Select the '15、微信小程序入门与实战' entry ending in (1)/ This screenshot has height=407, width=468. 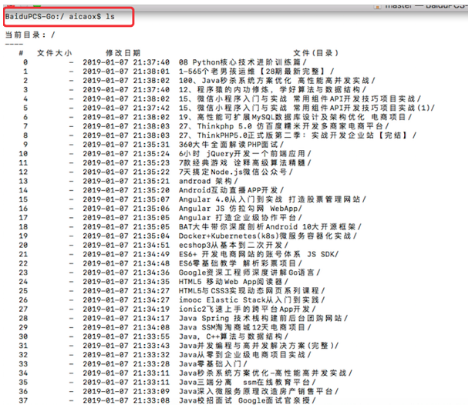(307, 108)
